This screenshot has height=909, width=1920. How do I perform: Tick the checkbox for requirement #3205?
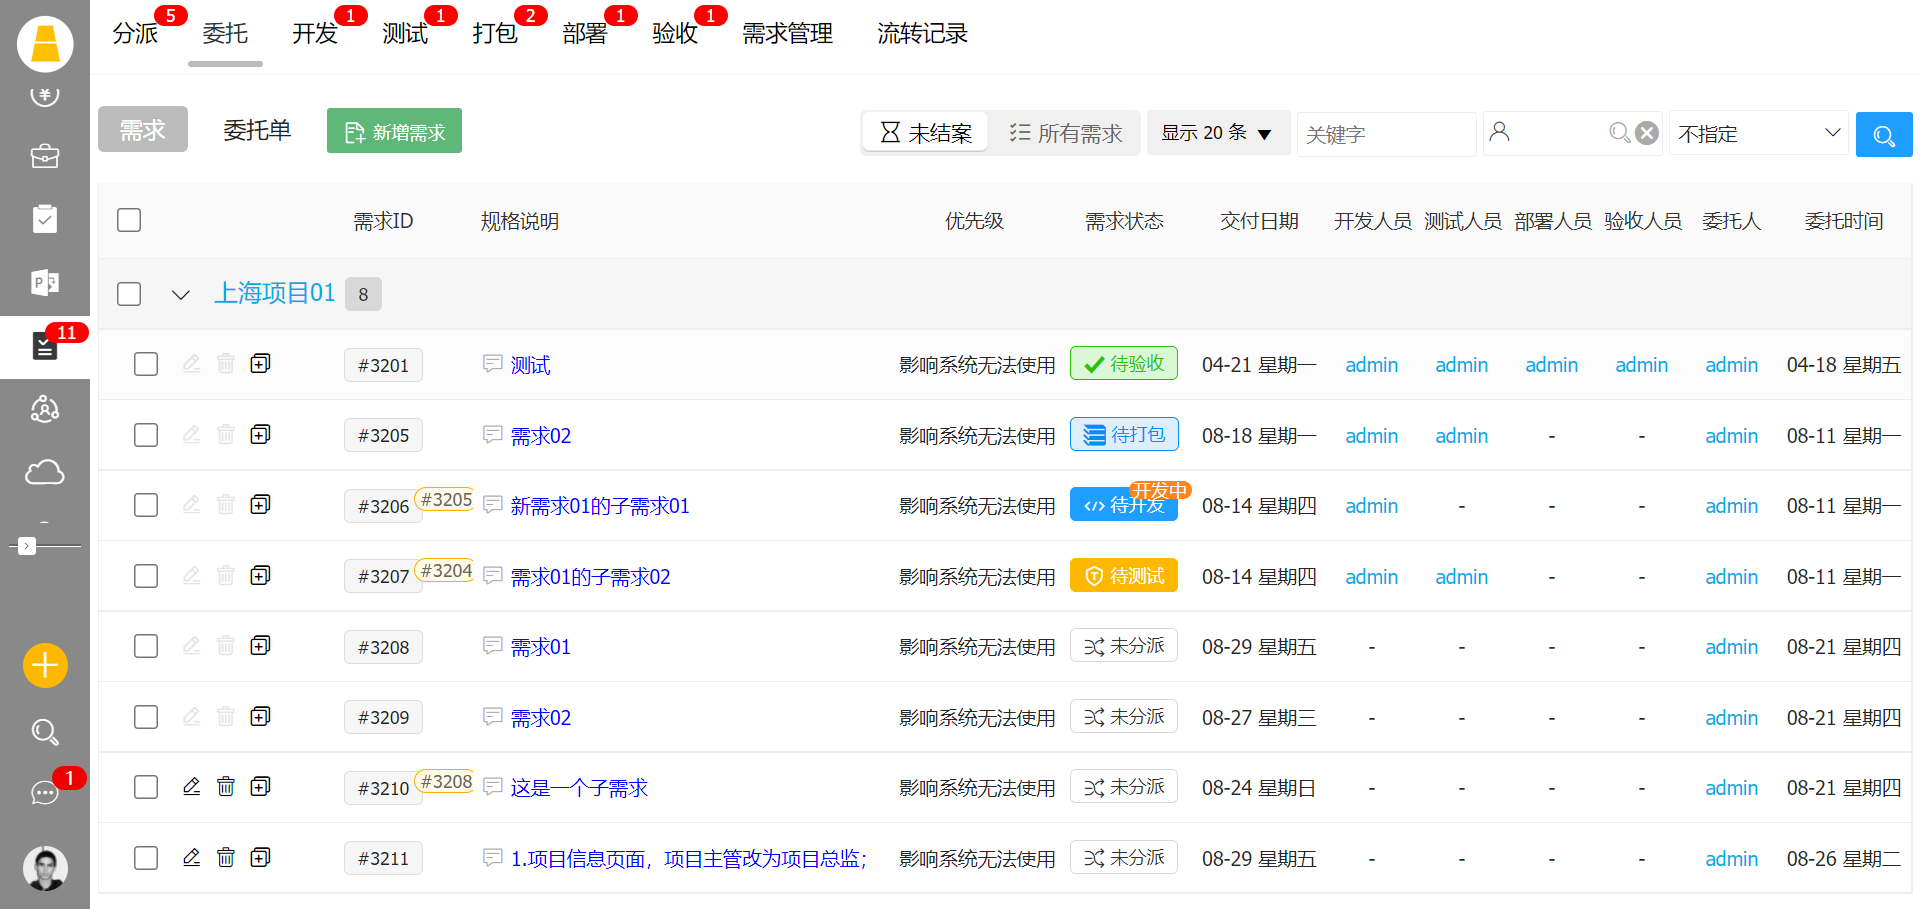146,435
